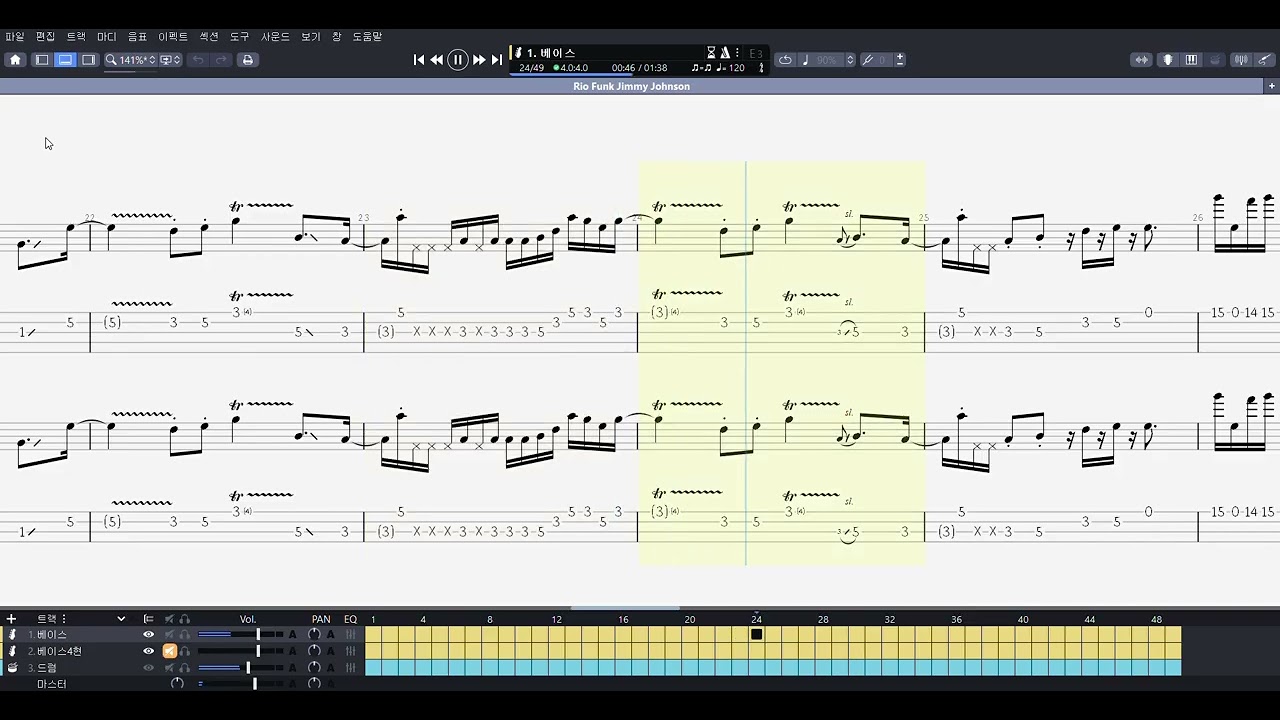Mute track 1. 베이스
Screen dimensions: 1280x720
(169, 635)
